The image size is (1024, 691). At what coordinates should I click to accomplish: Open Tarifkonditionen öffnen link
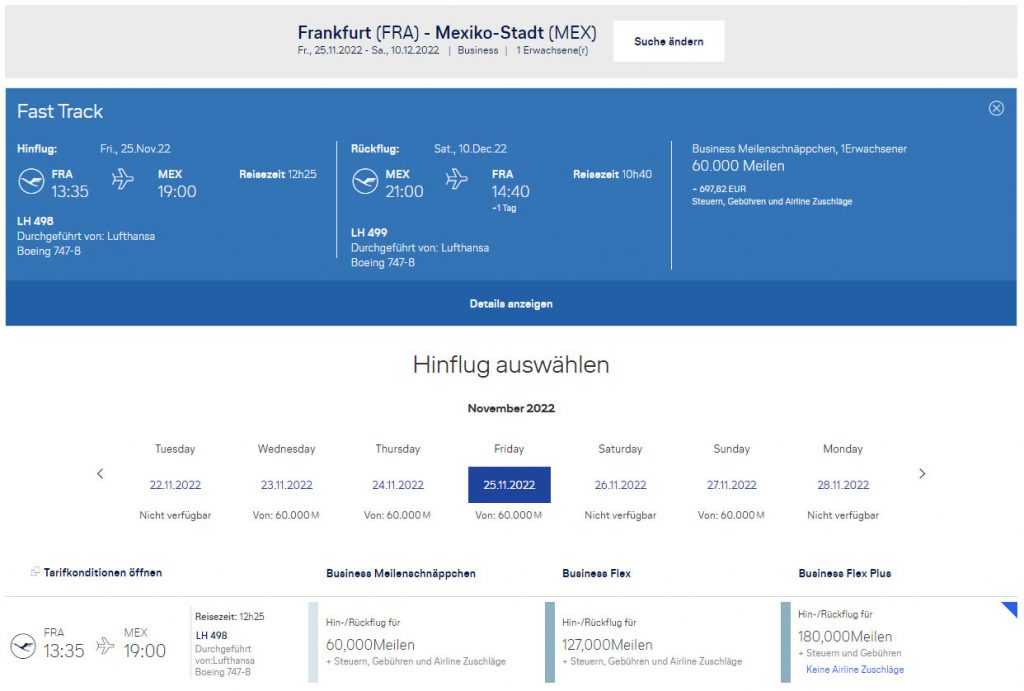(x=103, y=573)
